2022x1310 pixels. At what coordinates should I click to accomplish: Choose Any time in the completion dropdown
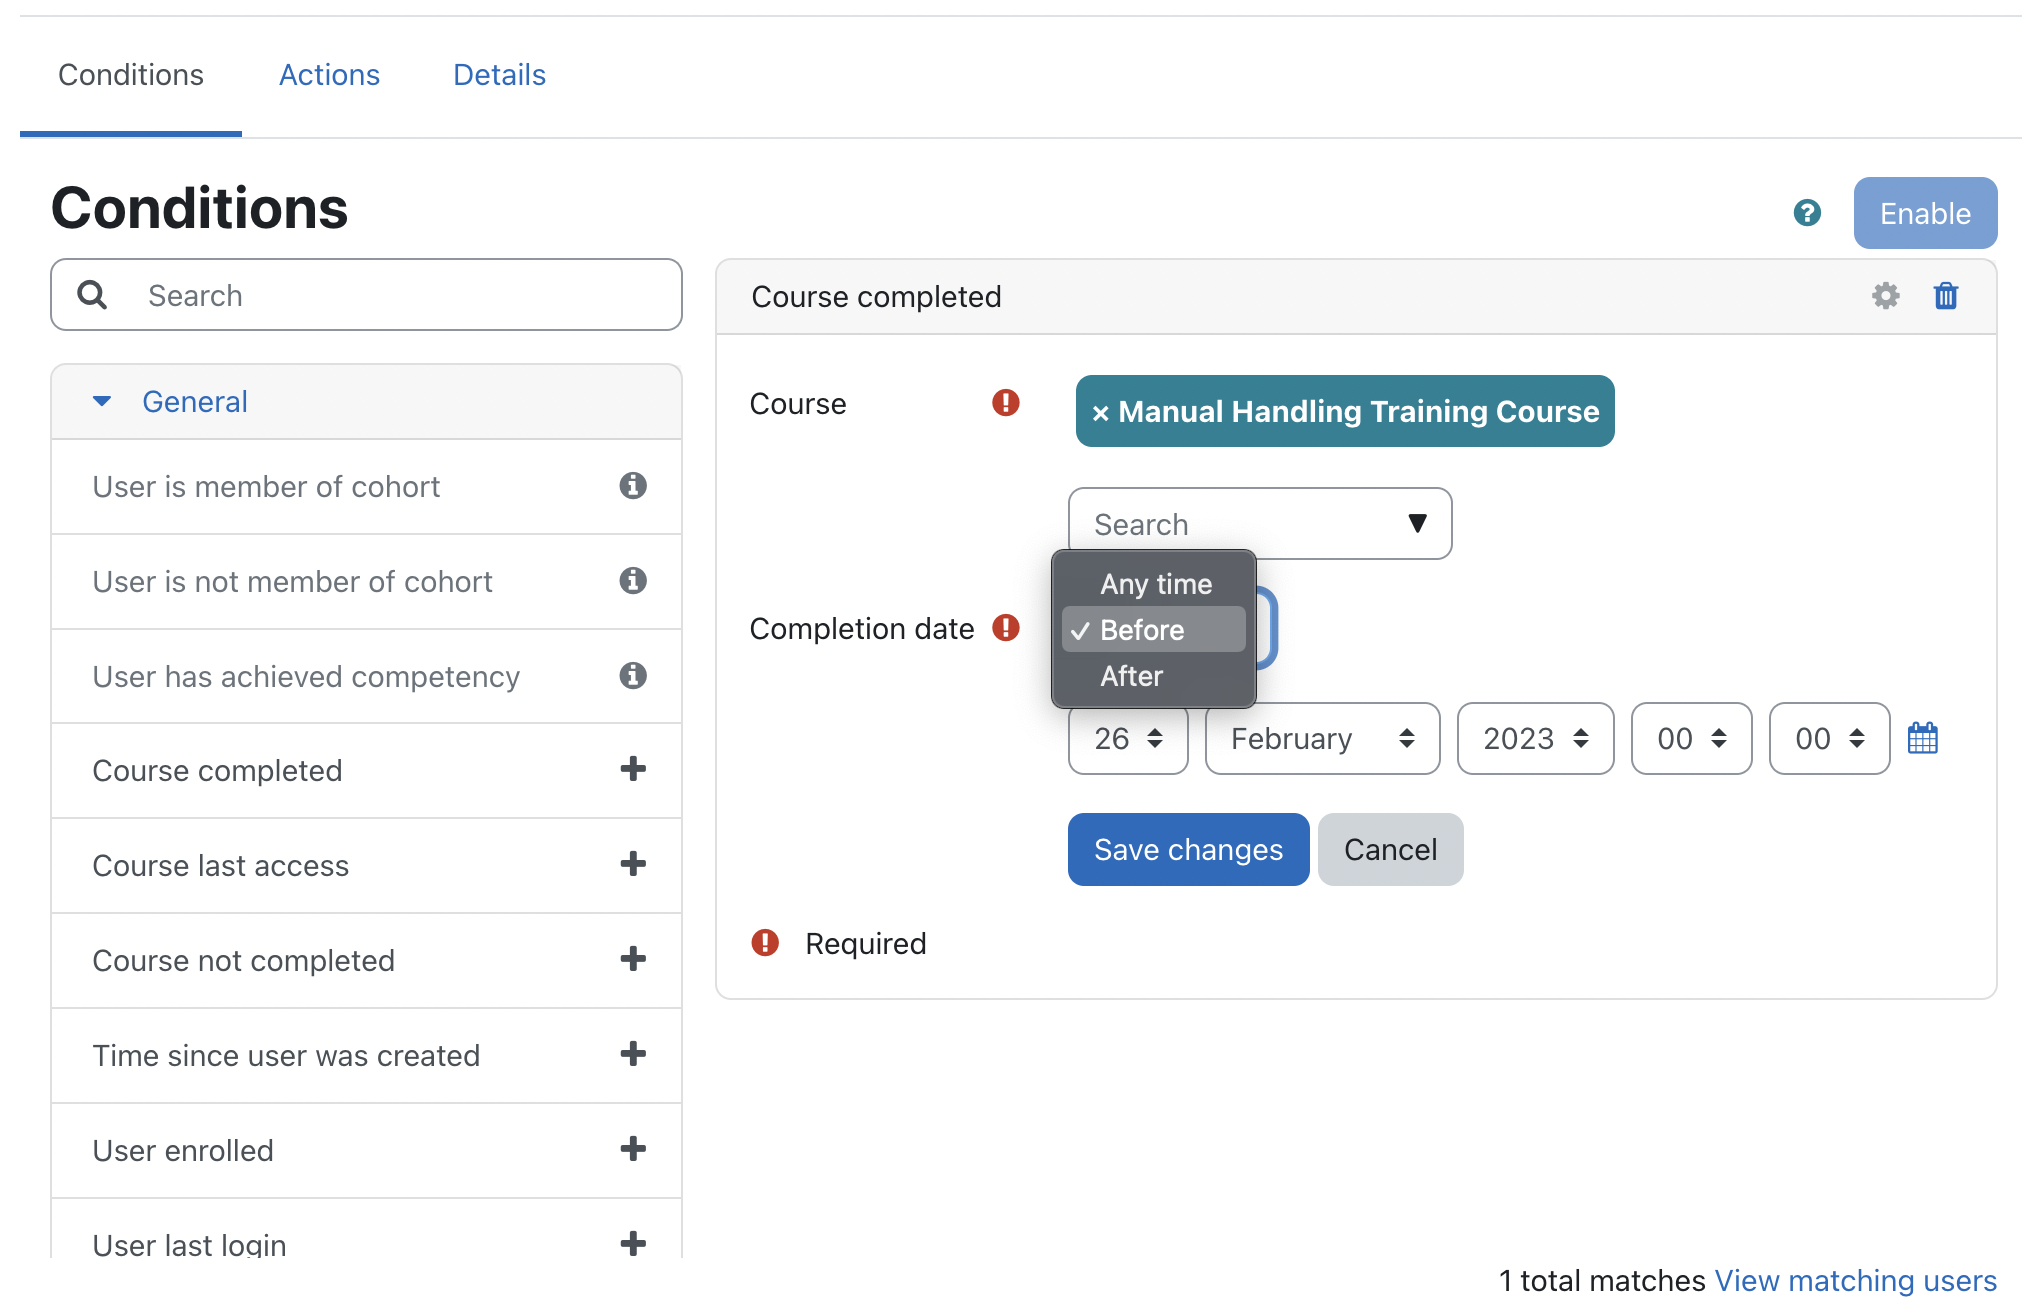(x=1155, y=584)
